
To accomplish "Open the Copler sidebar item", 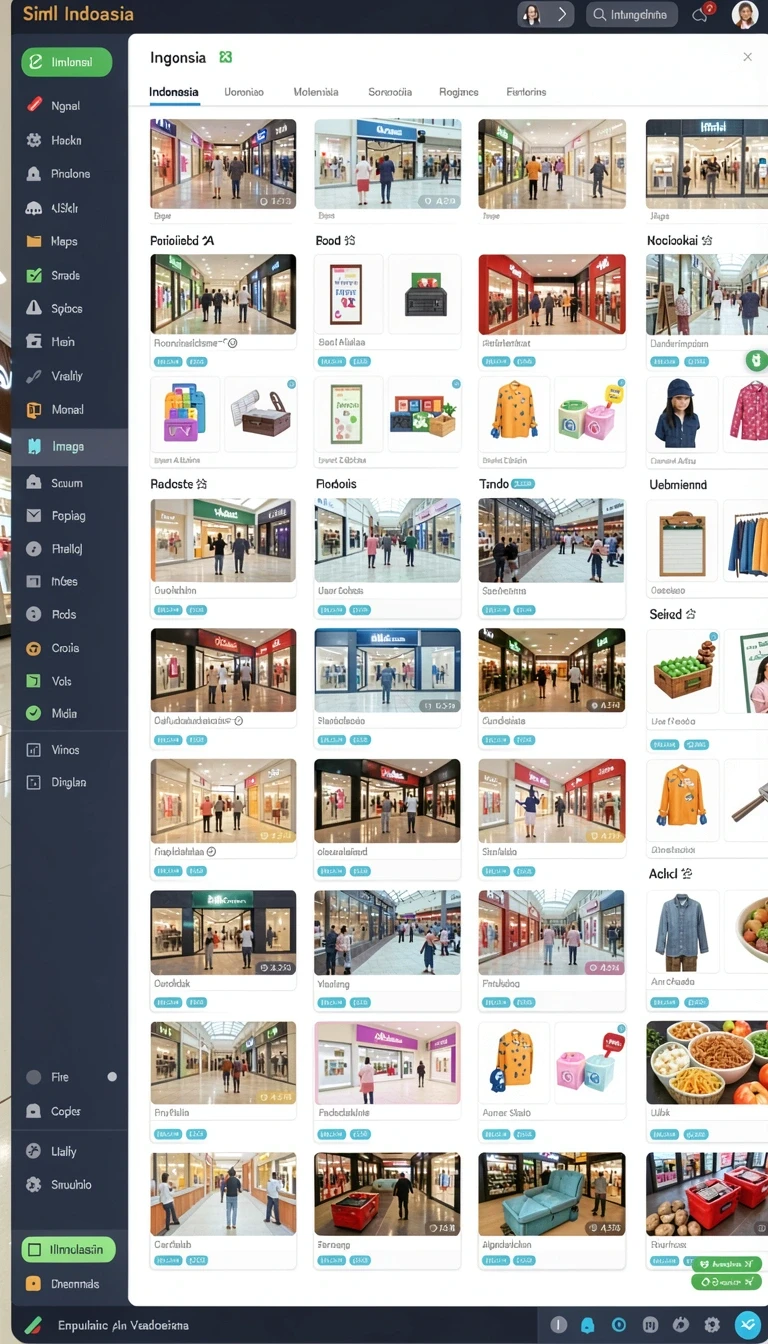I will click(68, 1112).
